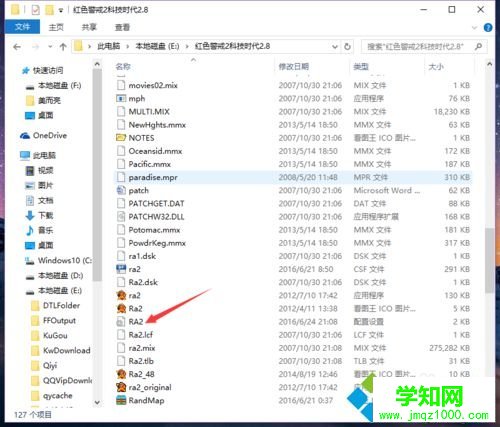Screen dimensions: 500x427
Task: Switch to the 查看 ribbon tab
Action: [x=122, y=27]
